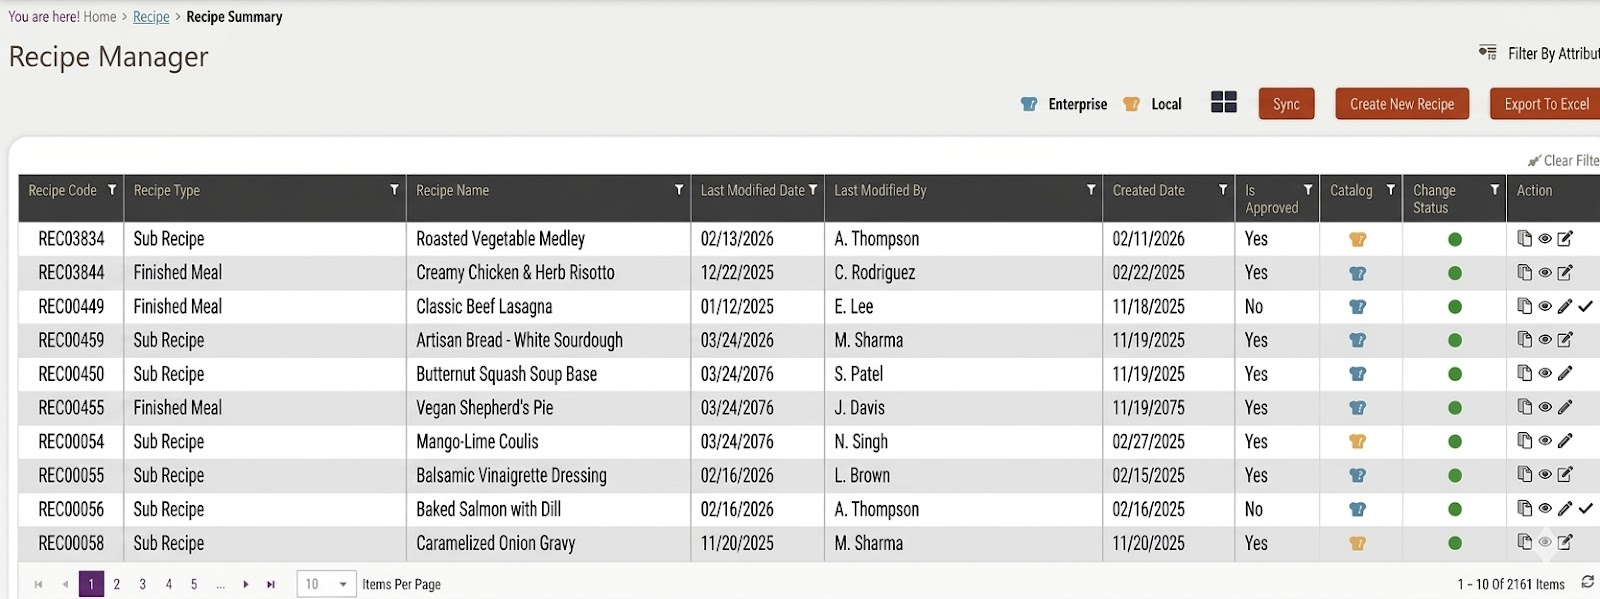This screenshot has height=599, width=1600.
Task: Click pencil edit icon for Butternut Squash Soup Base
Action: pyautogui.click(x=1565, y=374)
